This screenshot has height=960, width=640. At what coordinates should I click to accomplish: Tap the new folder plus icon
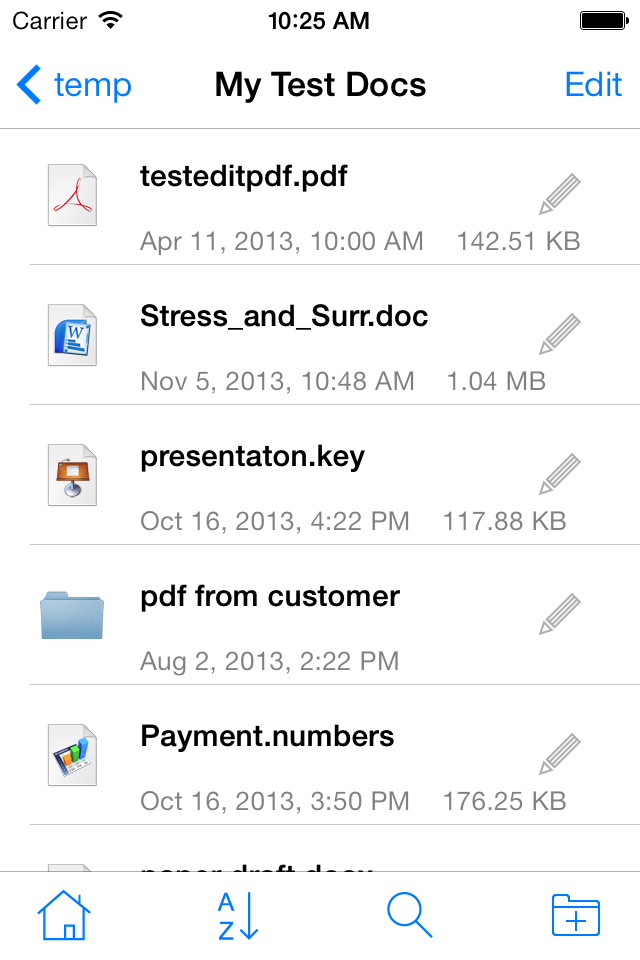[576, 915]
